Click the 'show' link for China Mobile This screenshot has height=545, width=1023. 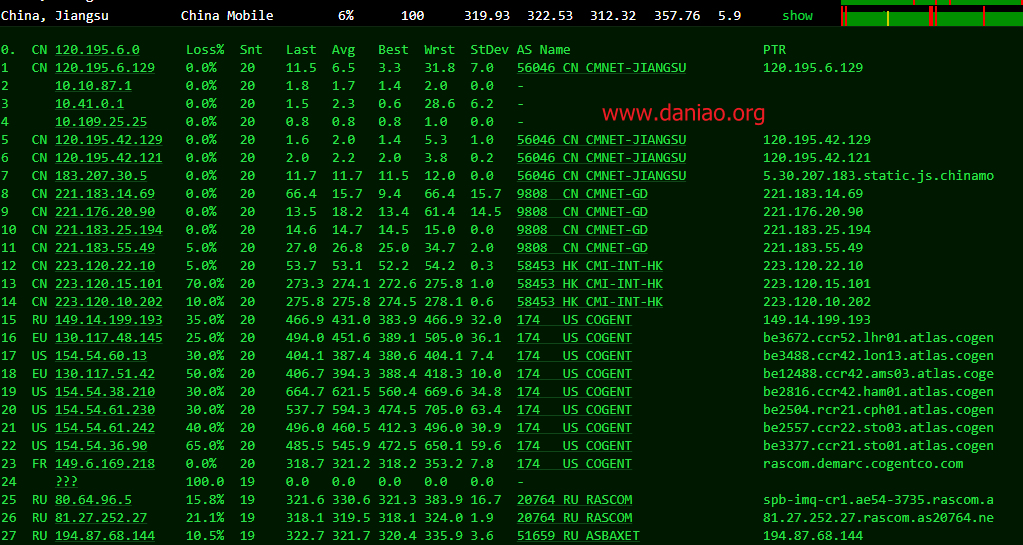coord(797,16)
